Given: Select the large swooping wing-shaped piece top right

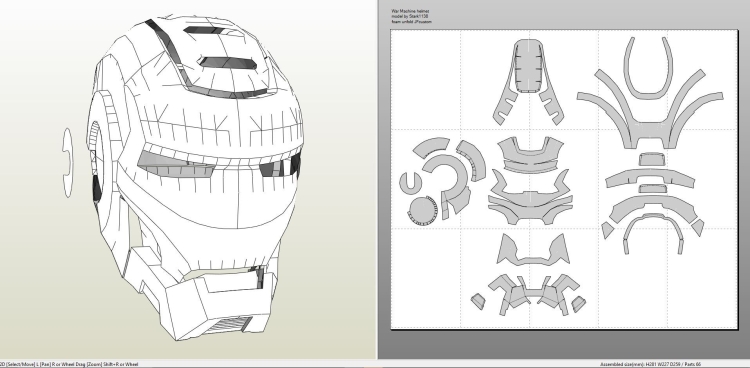Looking at the screenshot, I should 650,110.
